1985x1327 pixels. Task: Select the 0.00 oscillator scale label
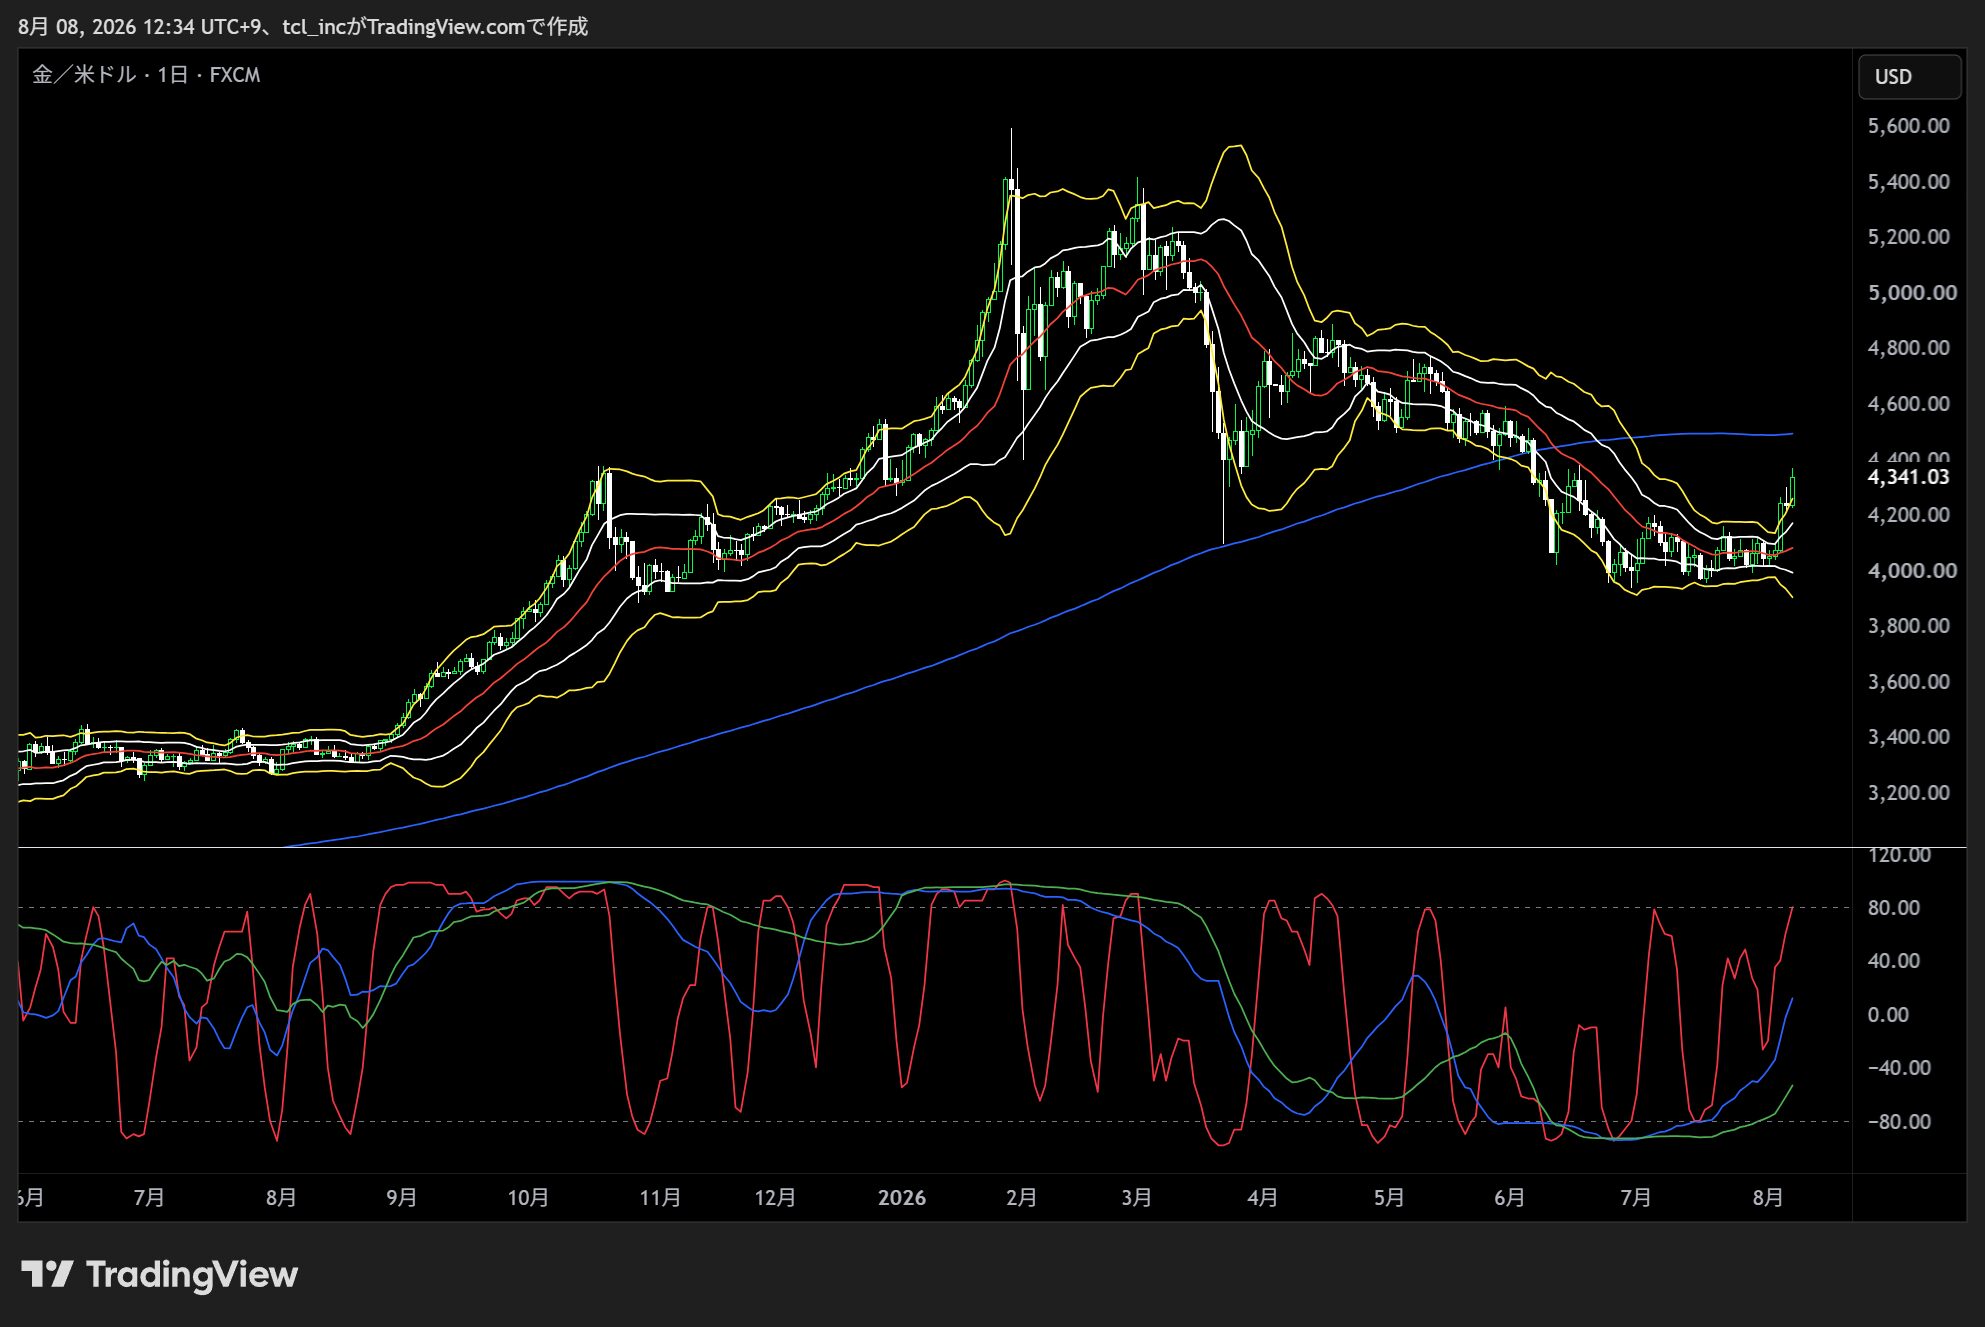(1888, 1015)
